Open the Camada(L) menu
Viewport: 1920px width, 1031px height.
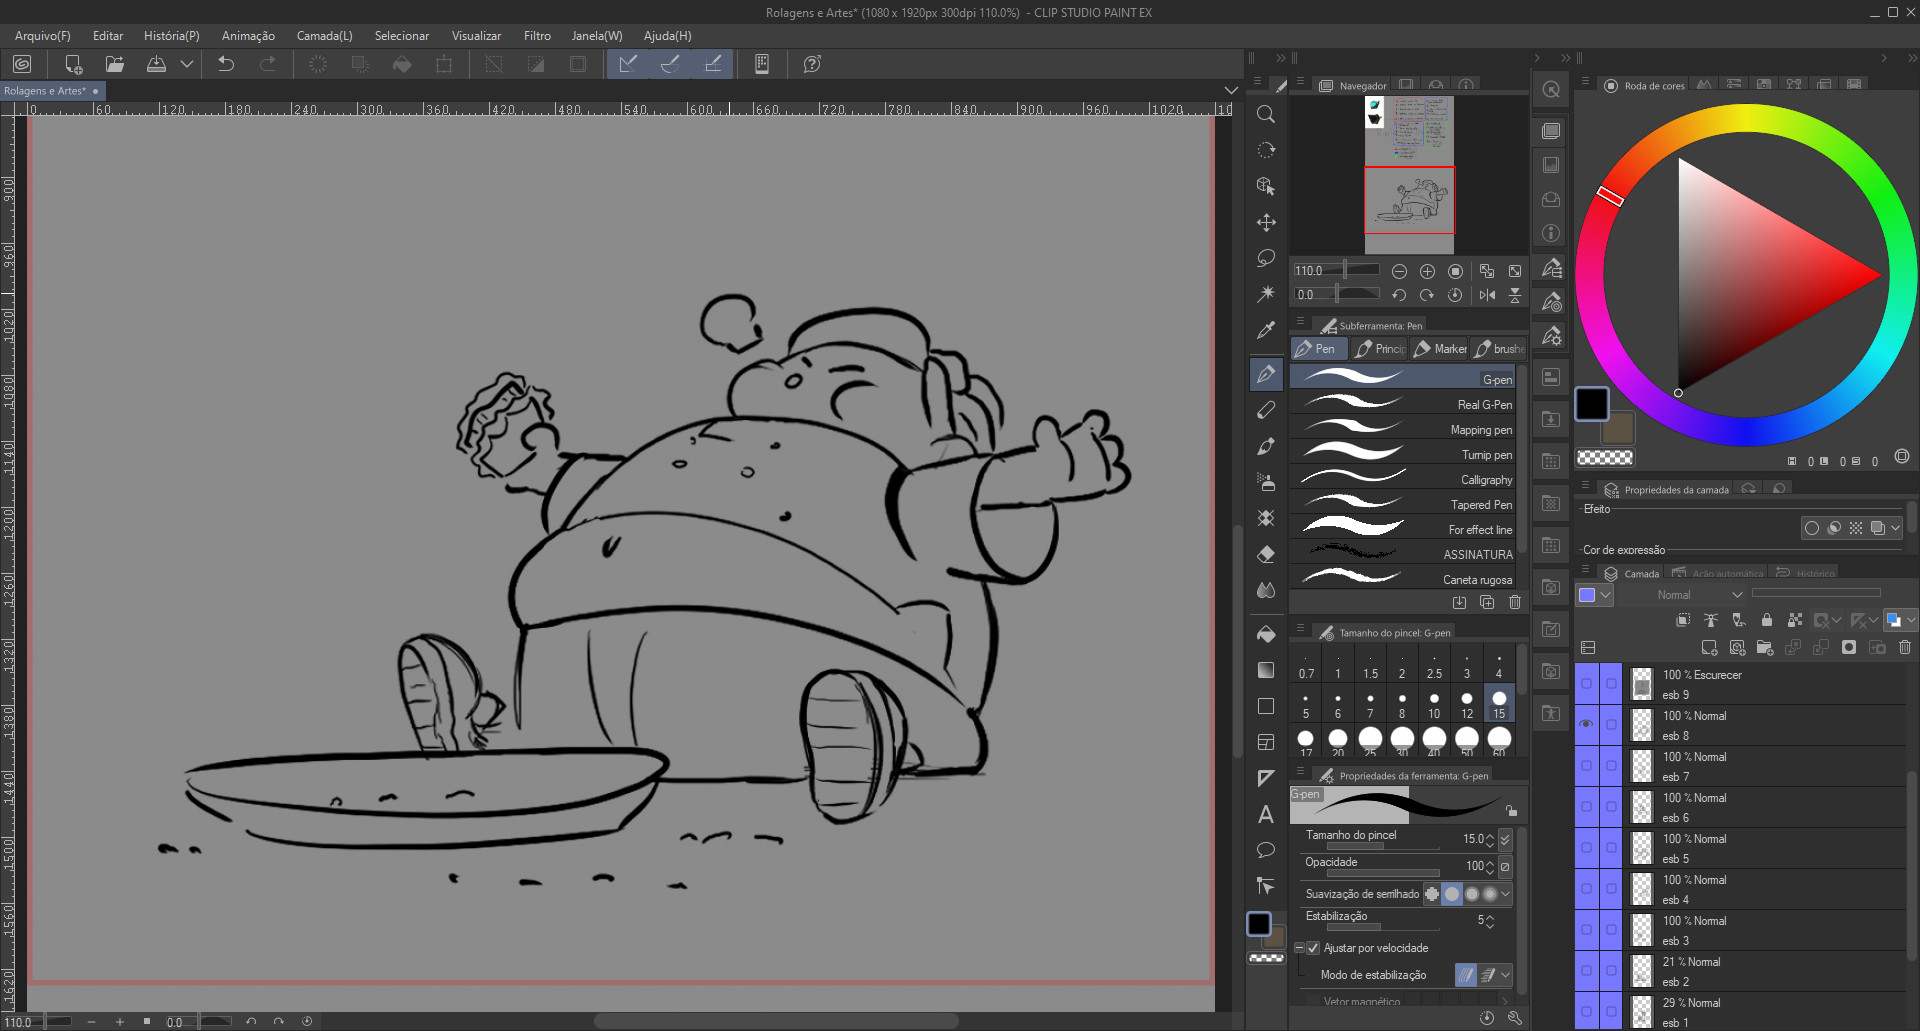(x=325, y=36)
